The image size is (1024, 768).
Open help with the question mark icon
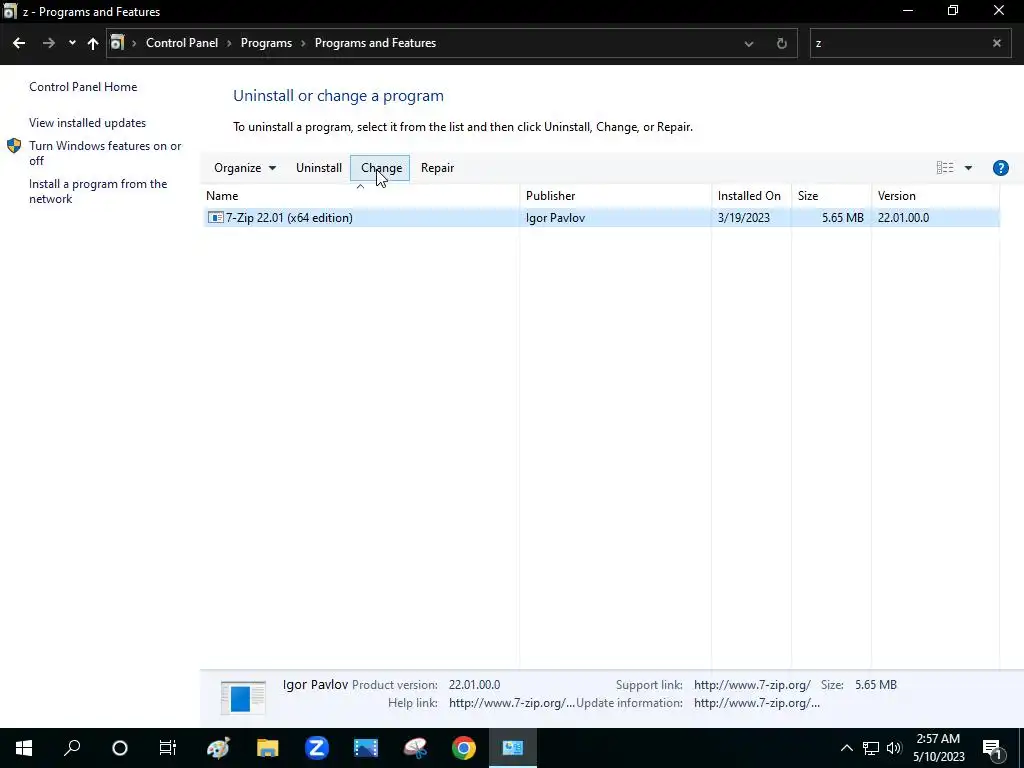tap(1000, 168)
